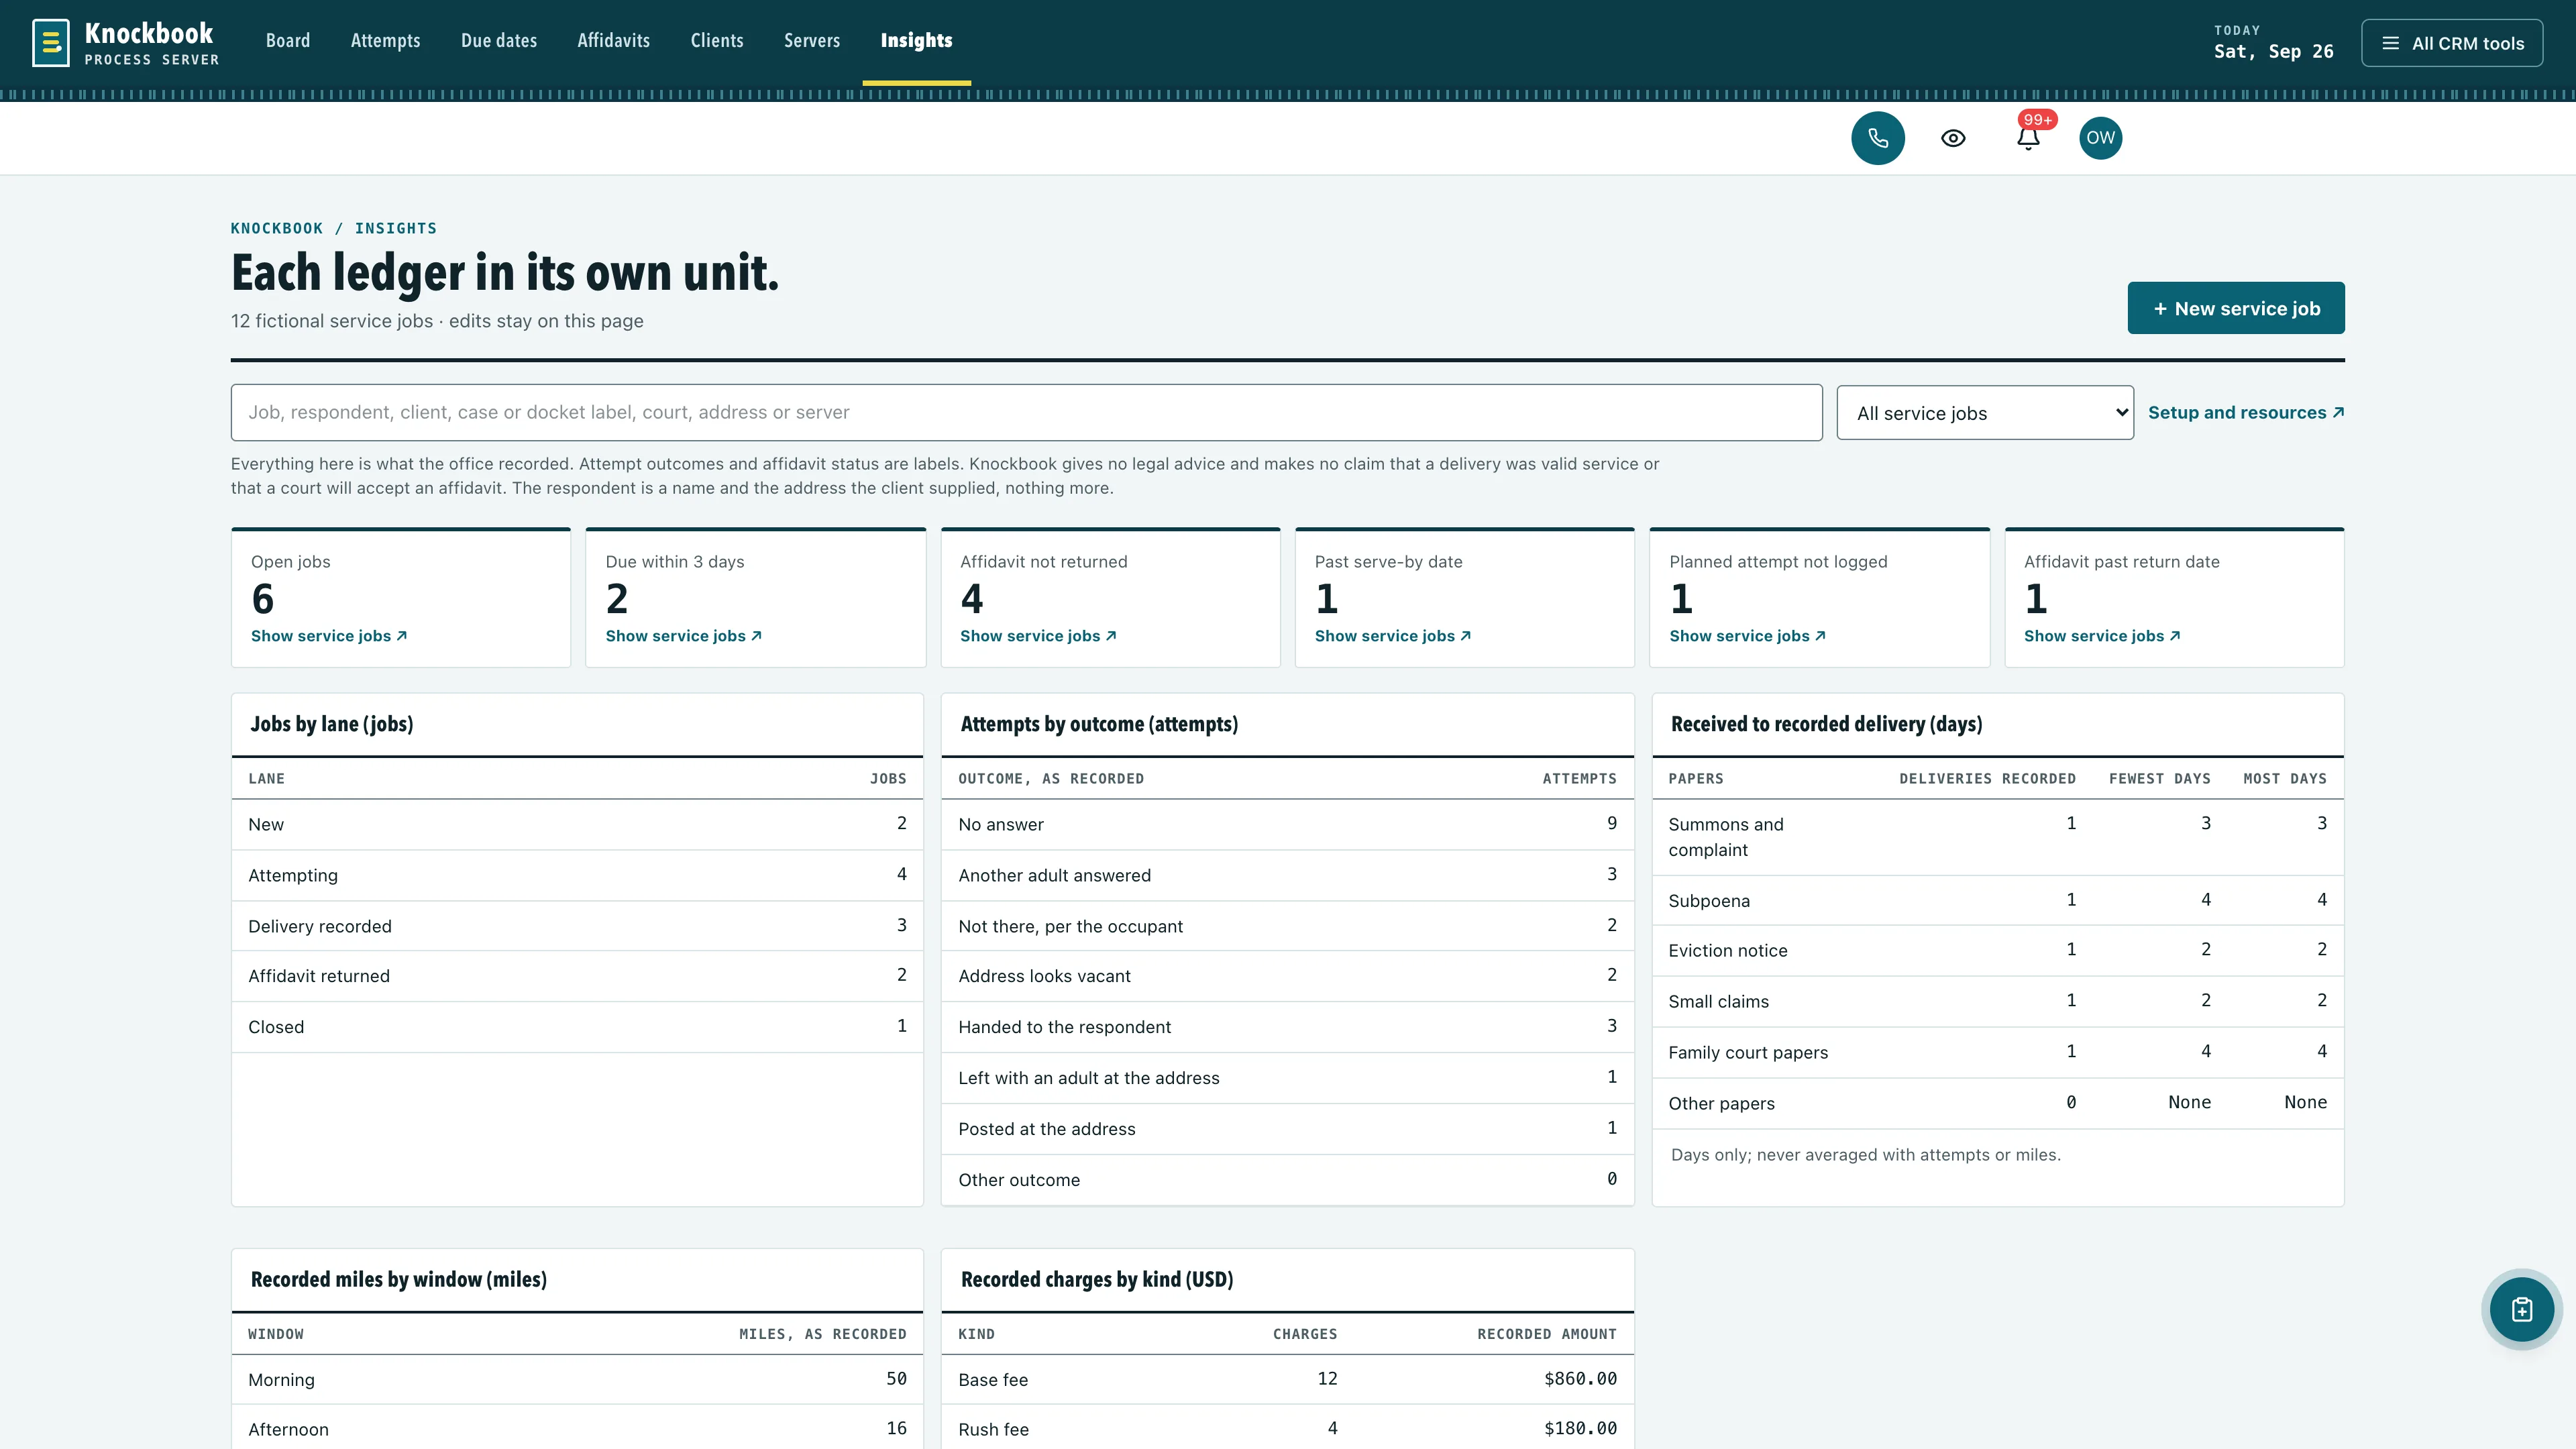The image size is (2576, 1449).
Task: Click the Family court papers row
Action: pyautogui.click(x=1997, y=1052)
